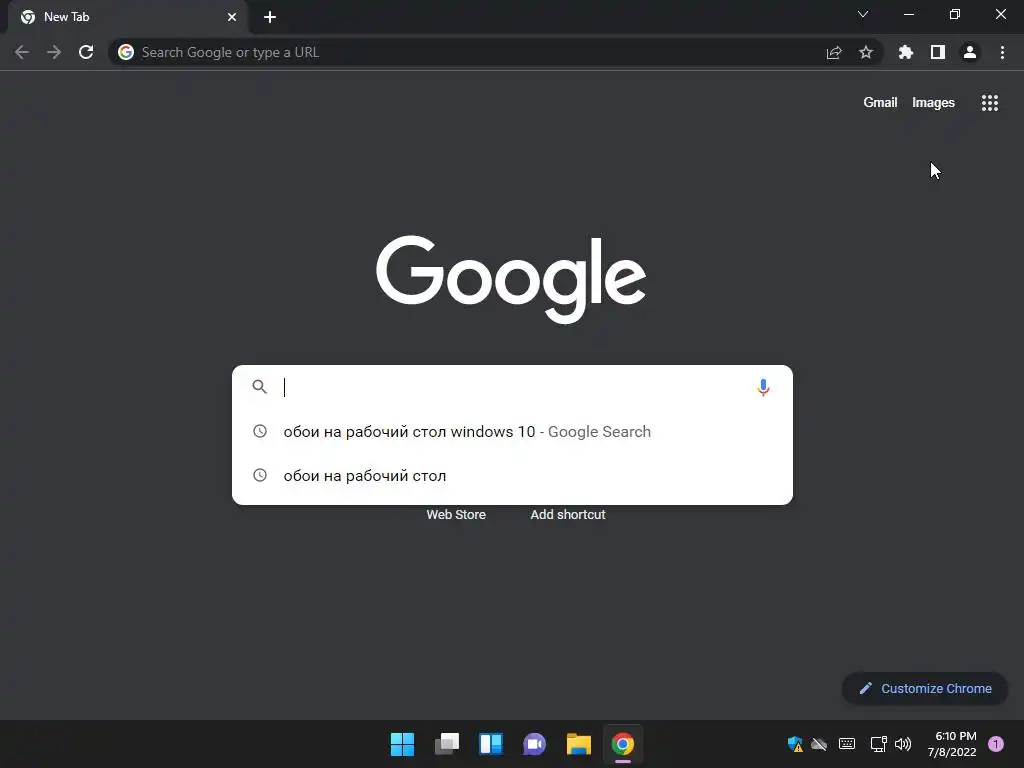Open the Chrome three-dot menu

click(1002, 52)
